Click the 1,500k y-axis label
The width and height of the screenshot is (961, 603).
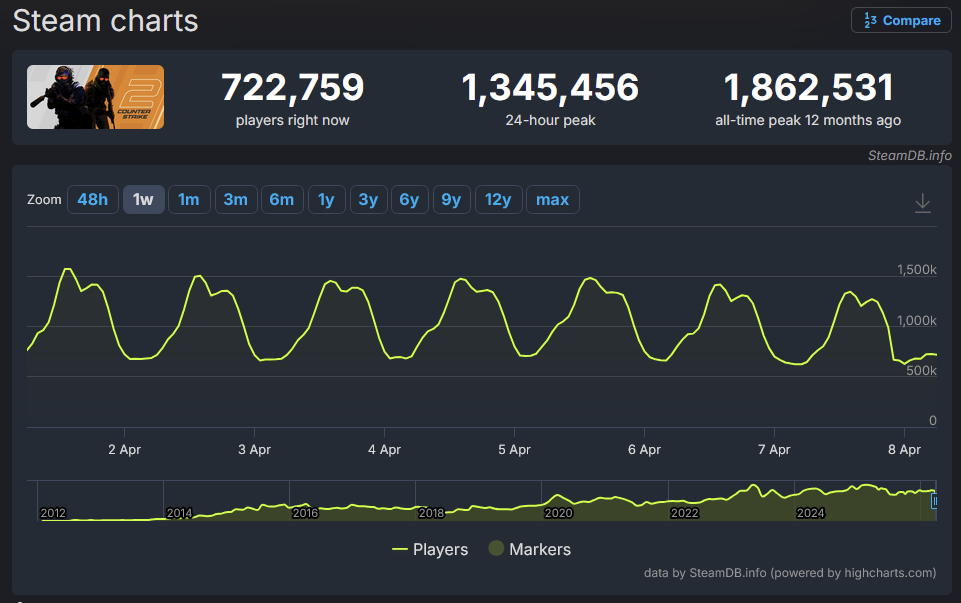(916, 270)
